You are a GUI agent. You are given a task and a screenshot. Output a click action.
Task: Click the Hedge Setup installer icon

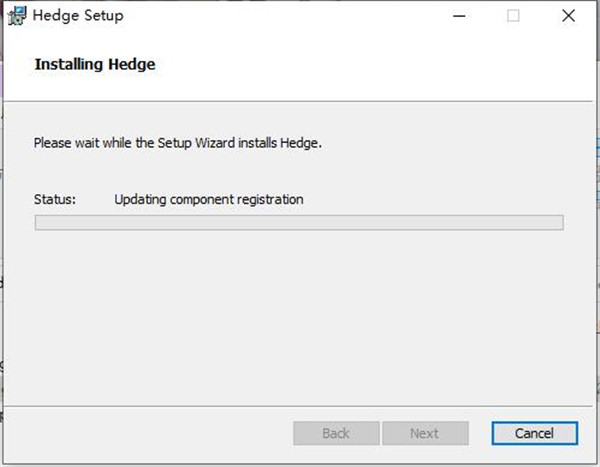tap(17, 16)
